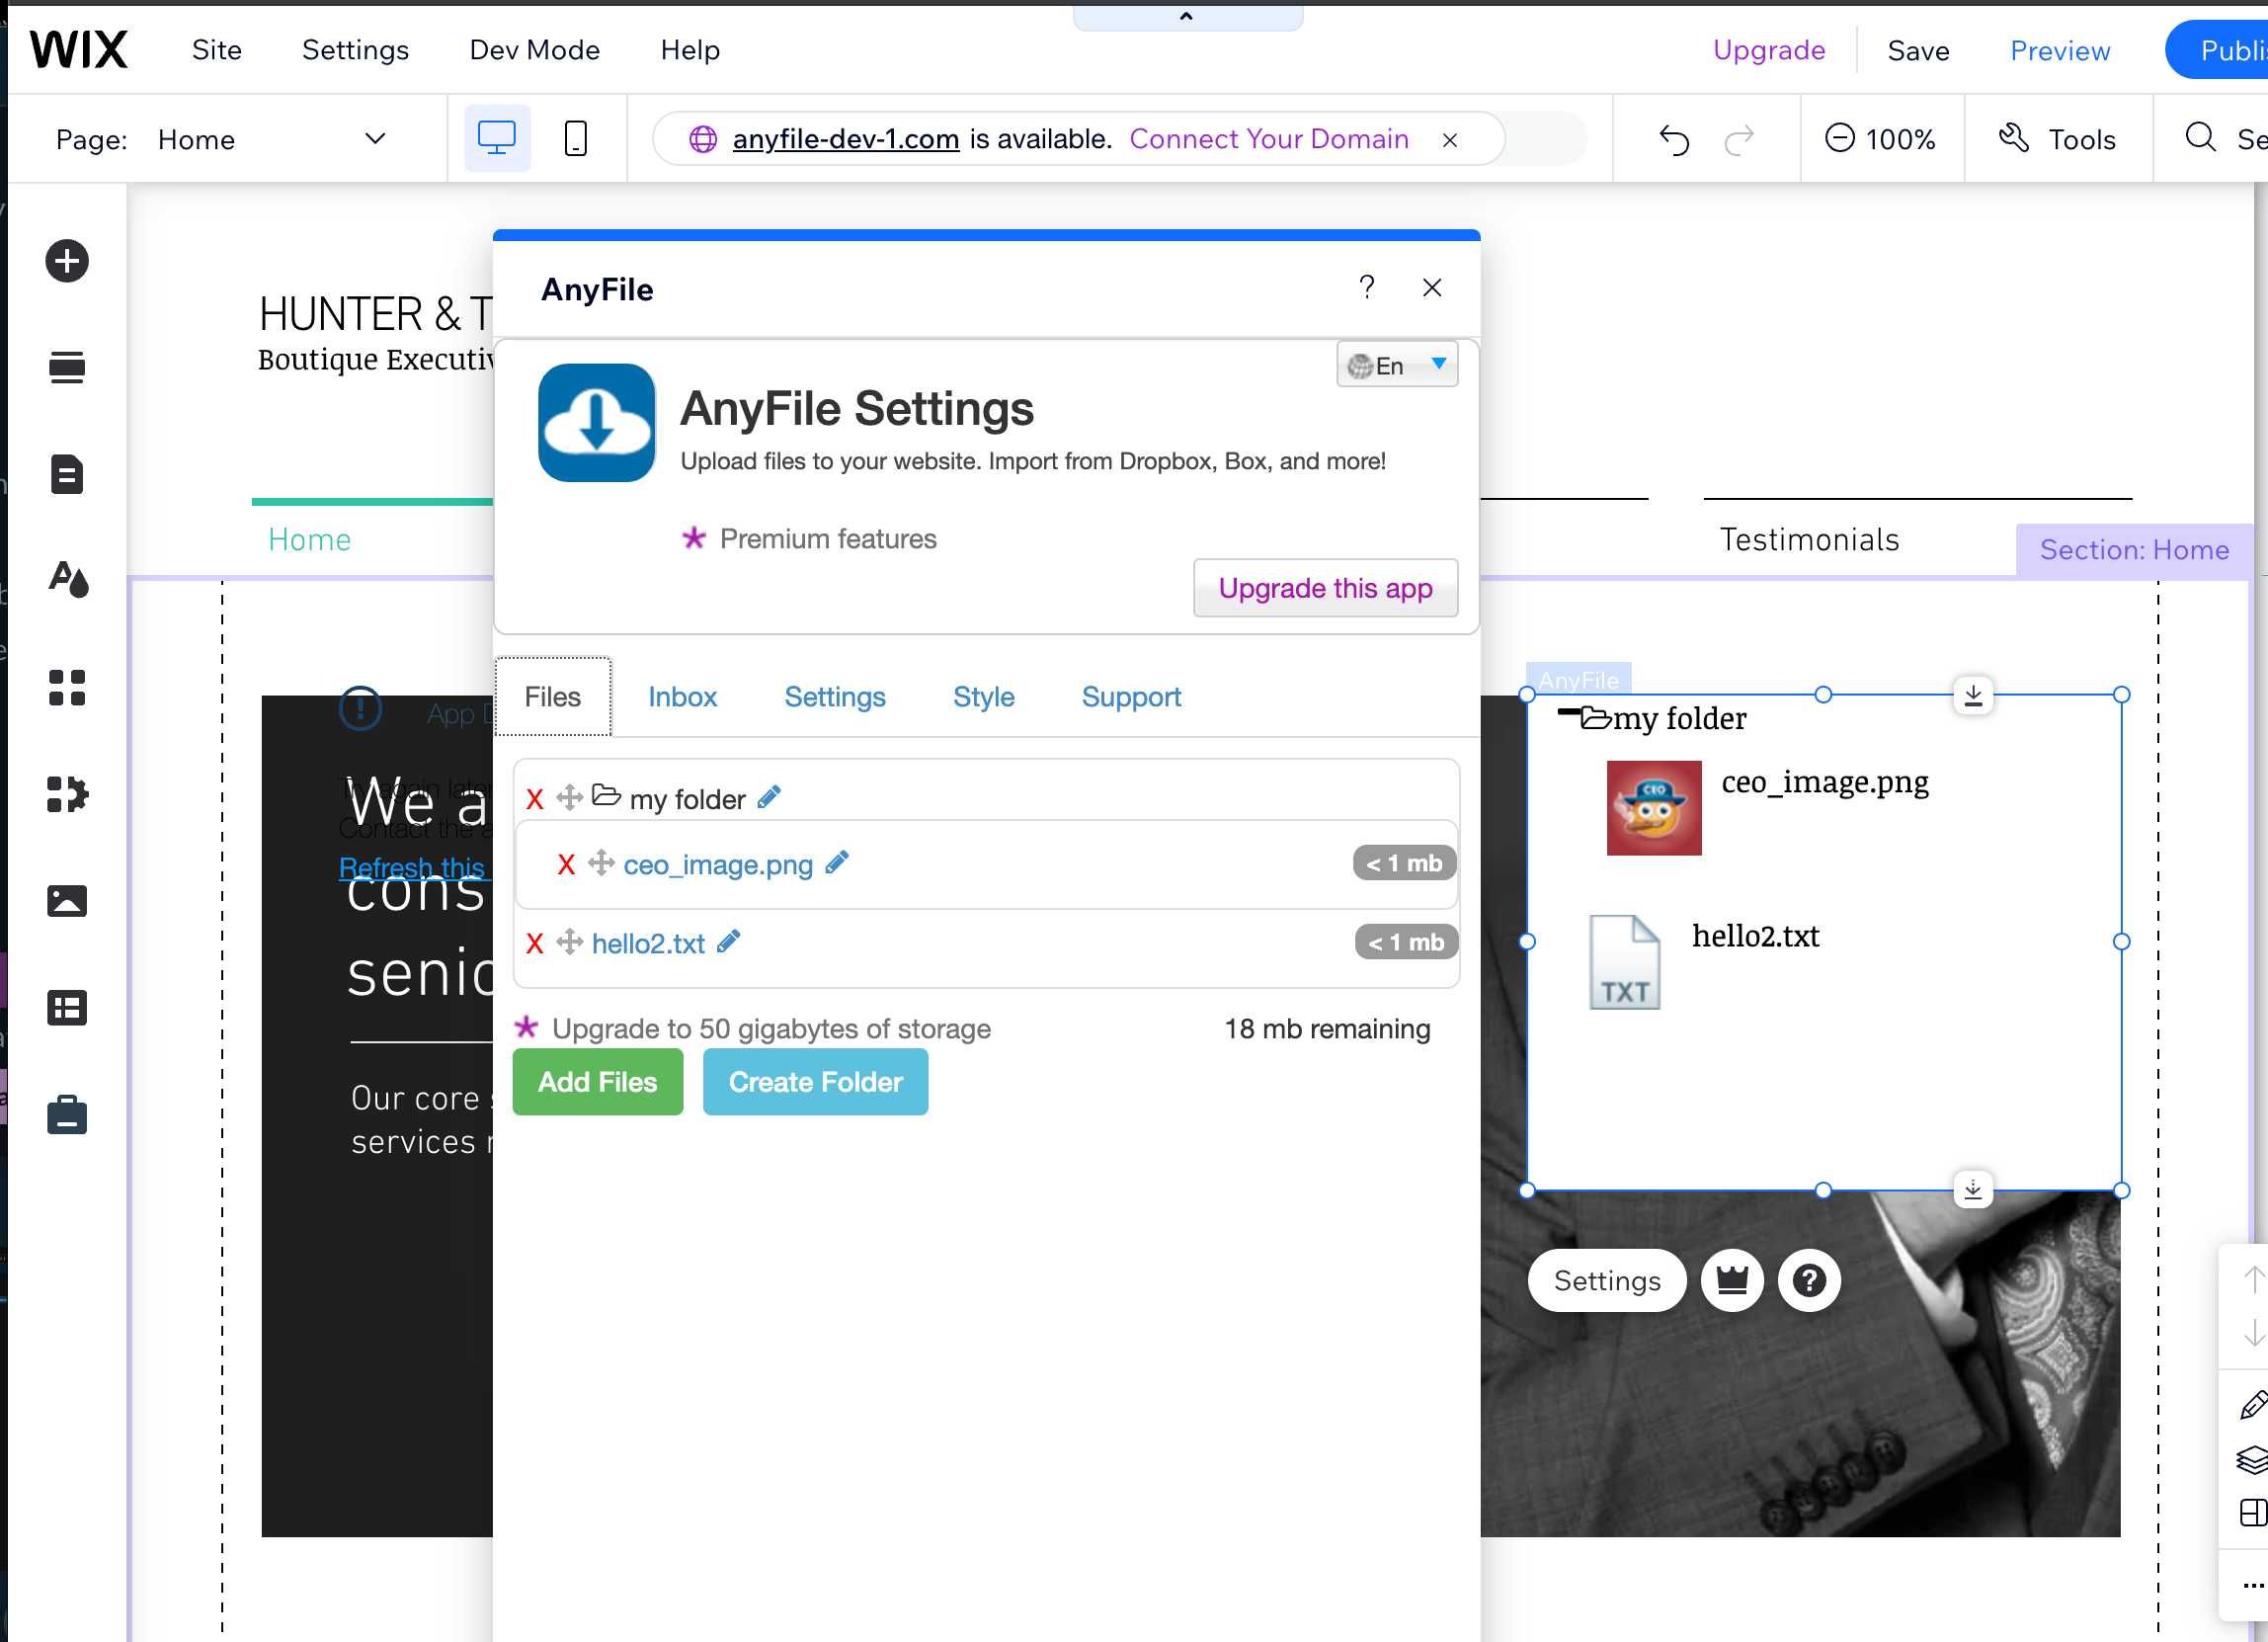Switch to the Support tab
The height and width of the screenshot is (1642, 2268).
(1131, 697)
